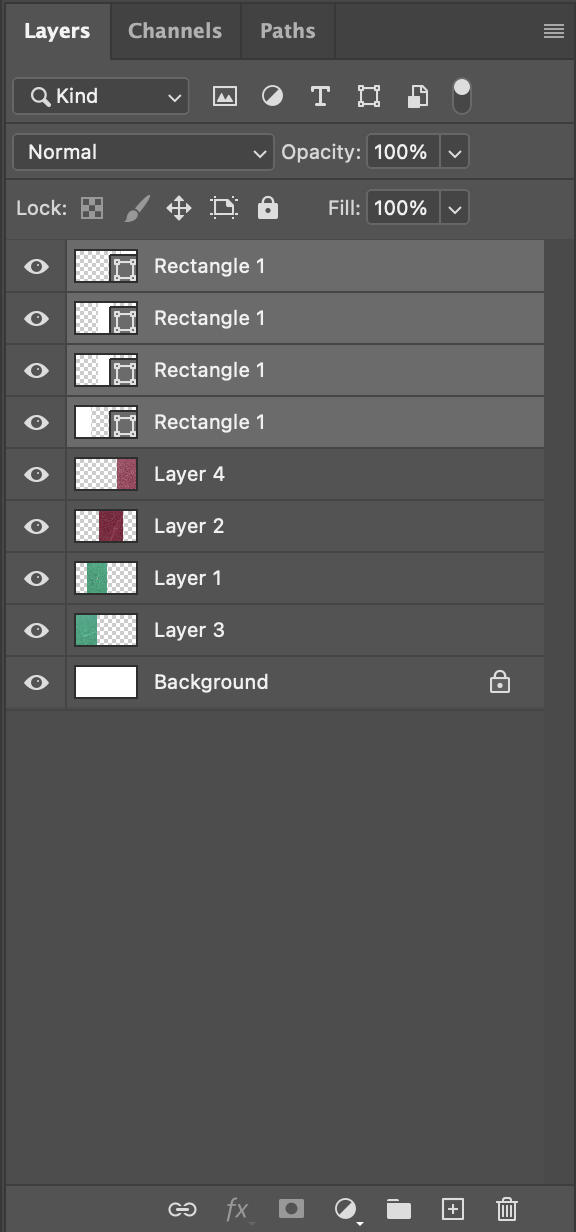Create a new group folder icon
This screenshot has height=1232, width=576.
click(x=399, y=1208)
